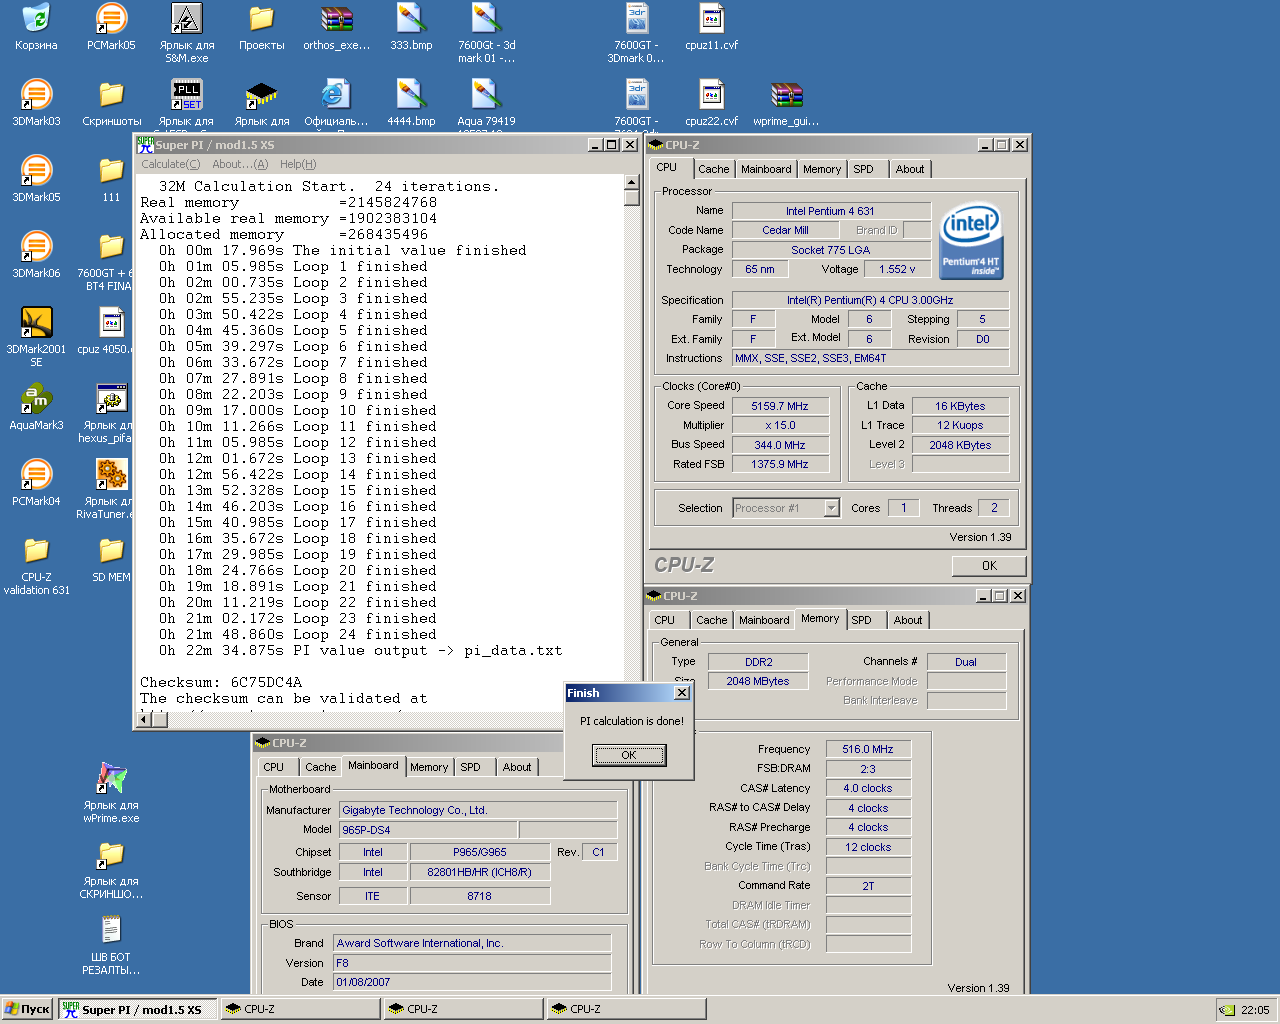This screenshot has width=1280, height=1024.
Task: Open the Calculate menu in Super PI
Action: tap(170, 164)
